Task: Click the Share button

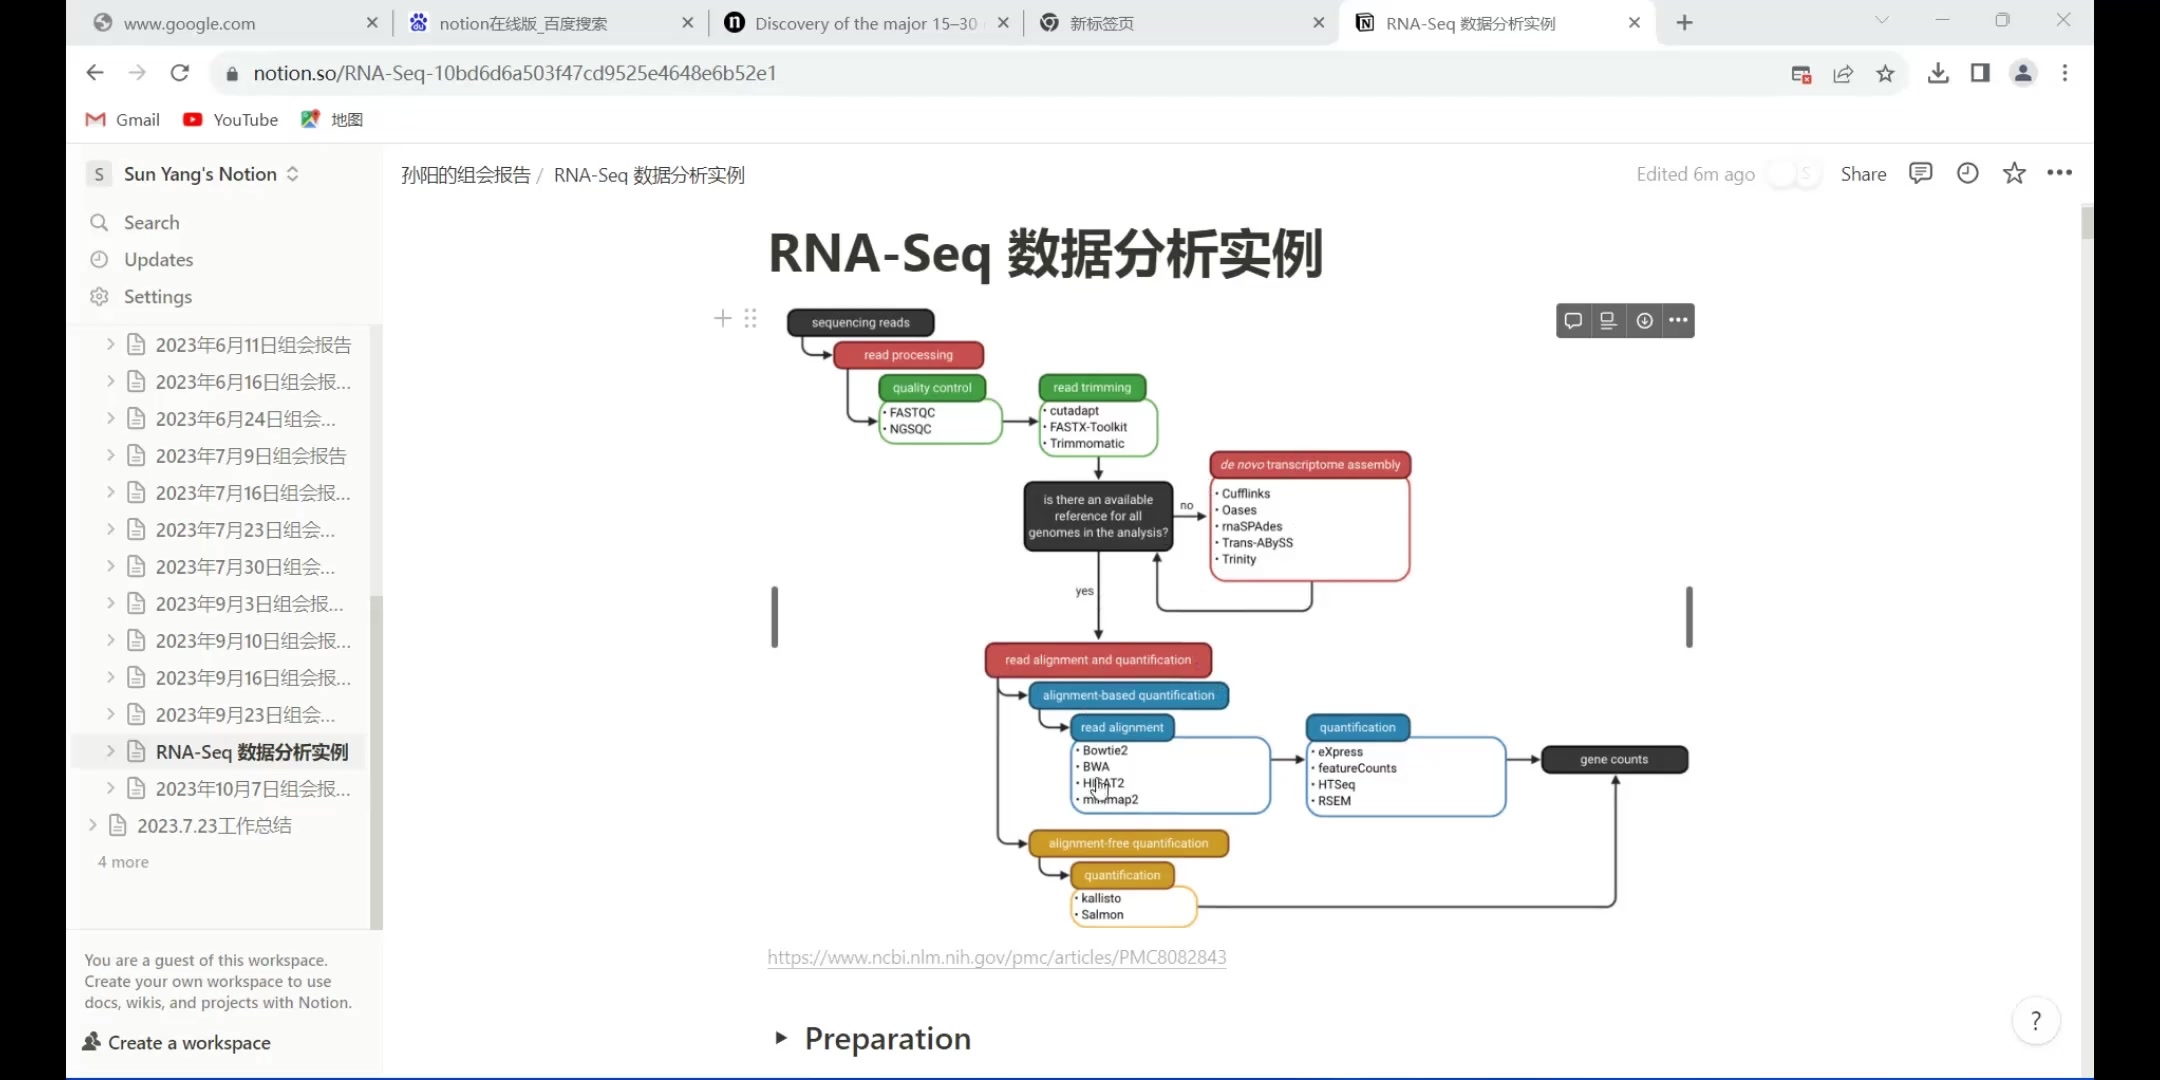Action: pos(1862,173)
